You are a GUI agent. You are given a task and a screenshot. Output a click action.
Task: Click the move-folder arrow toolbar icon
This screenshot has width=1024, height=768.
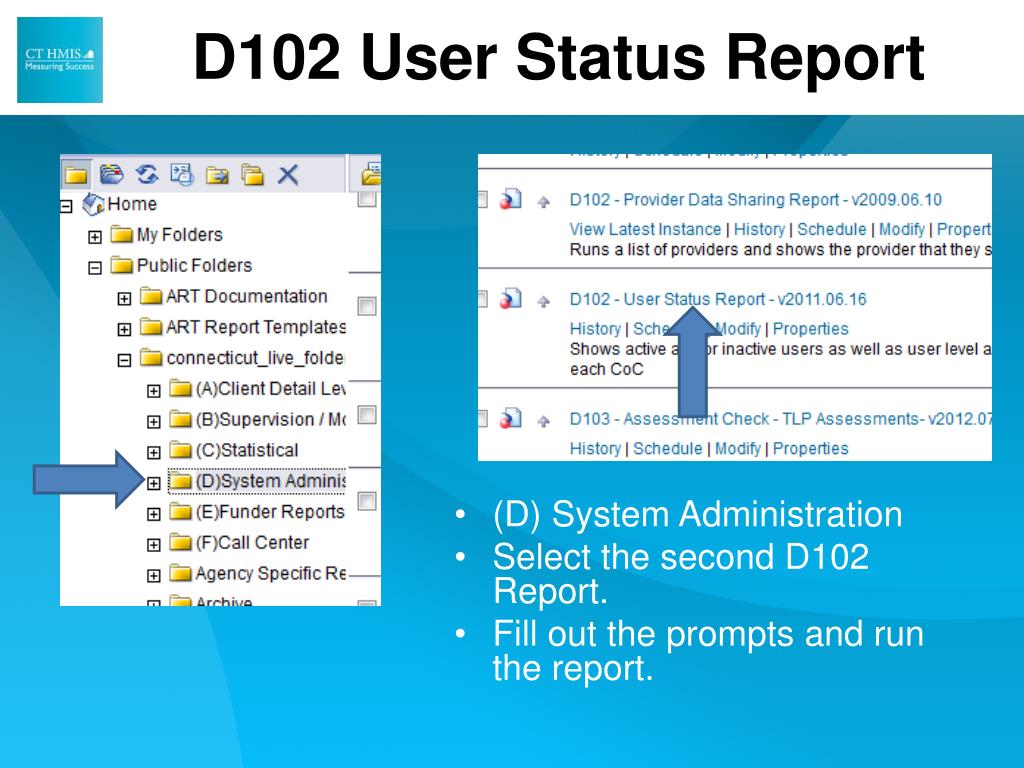(x=217, y=175)
